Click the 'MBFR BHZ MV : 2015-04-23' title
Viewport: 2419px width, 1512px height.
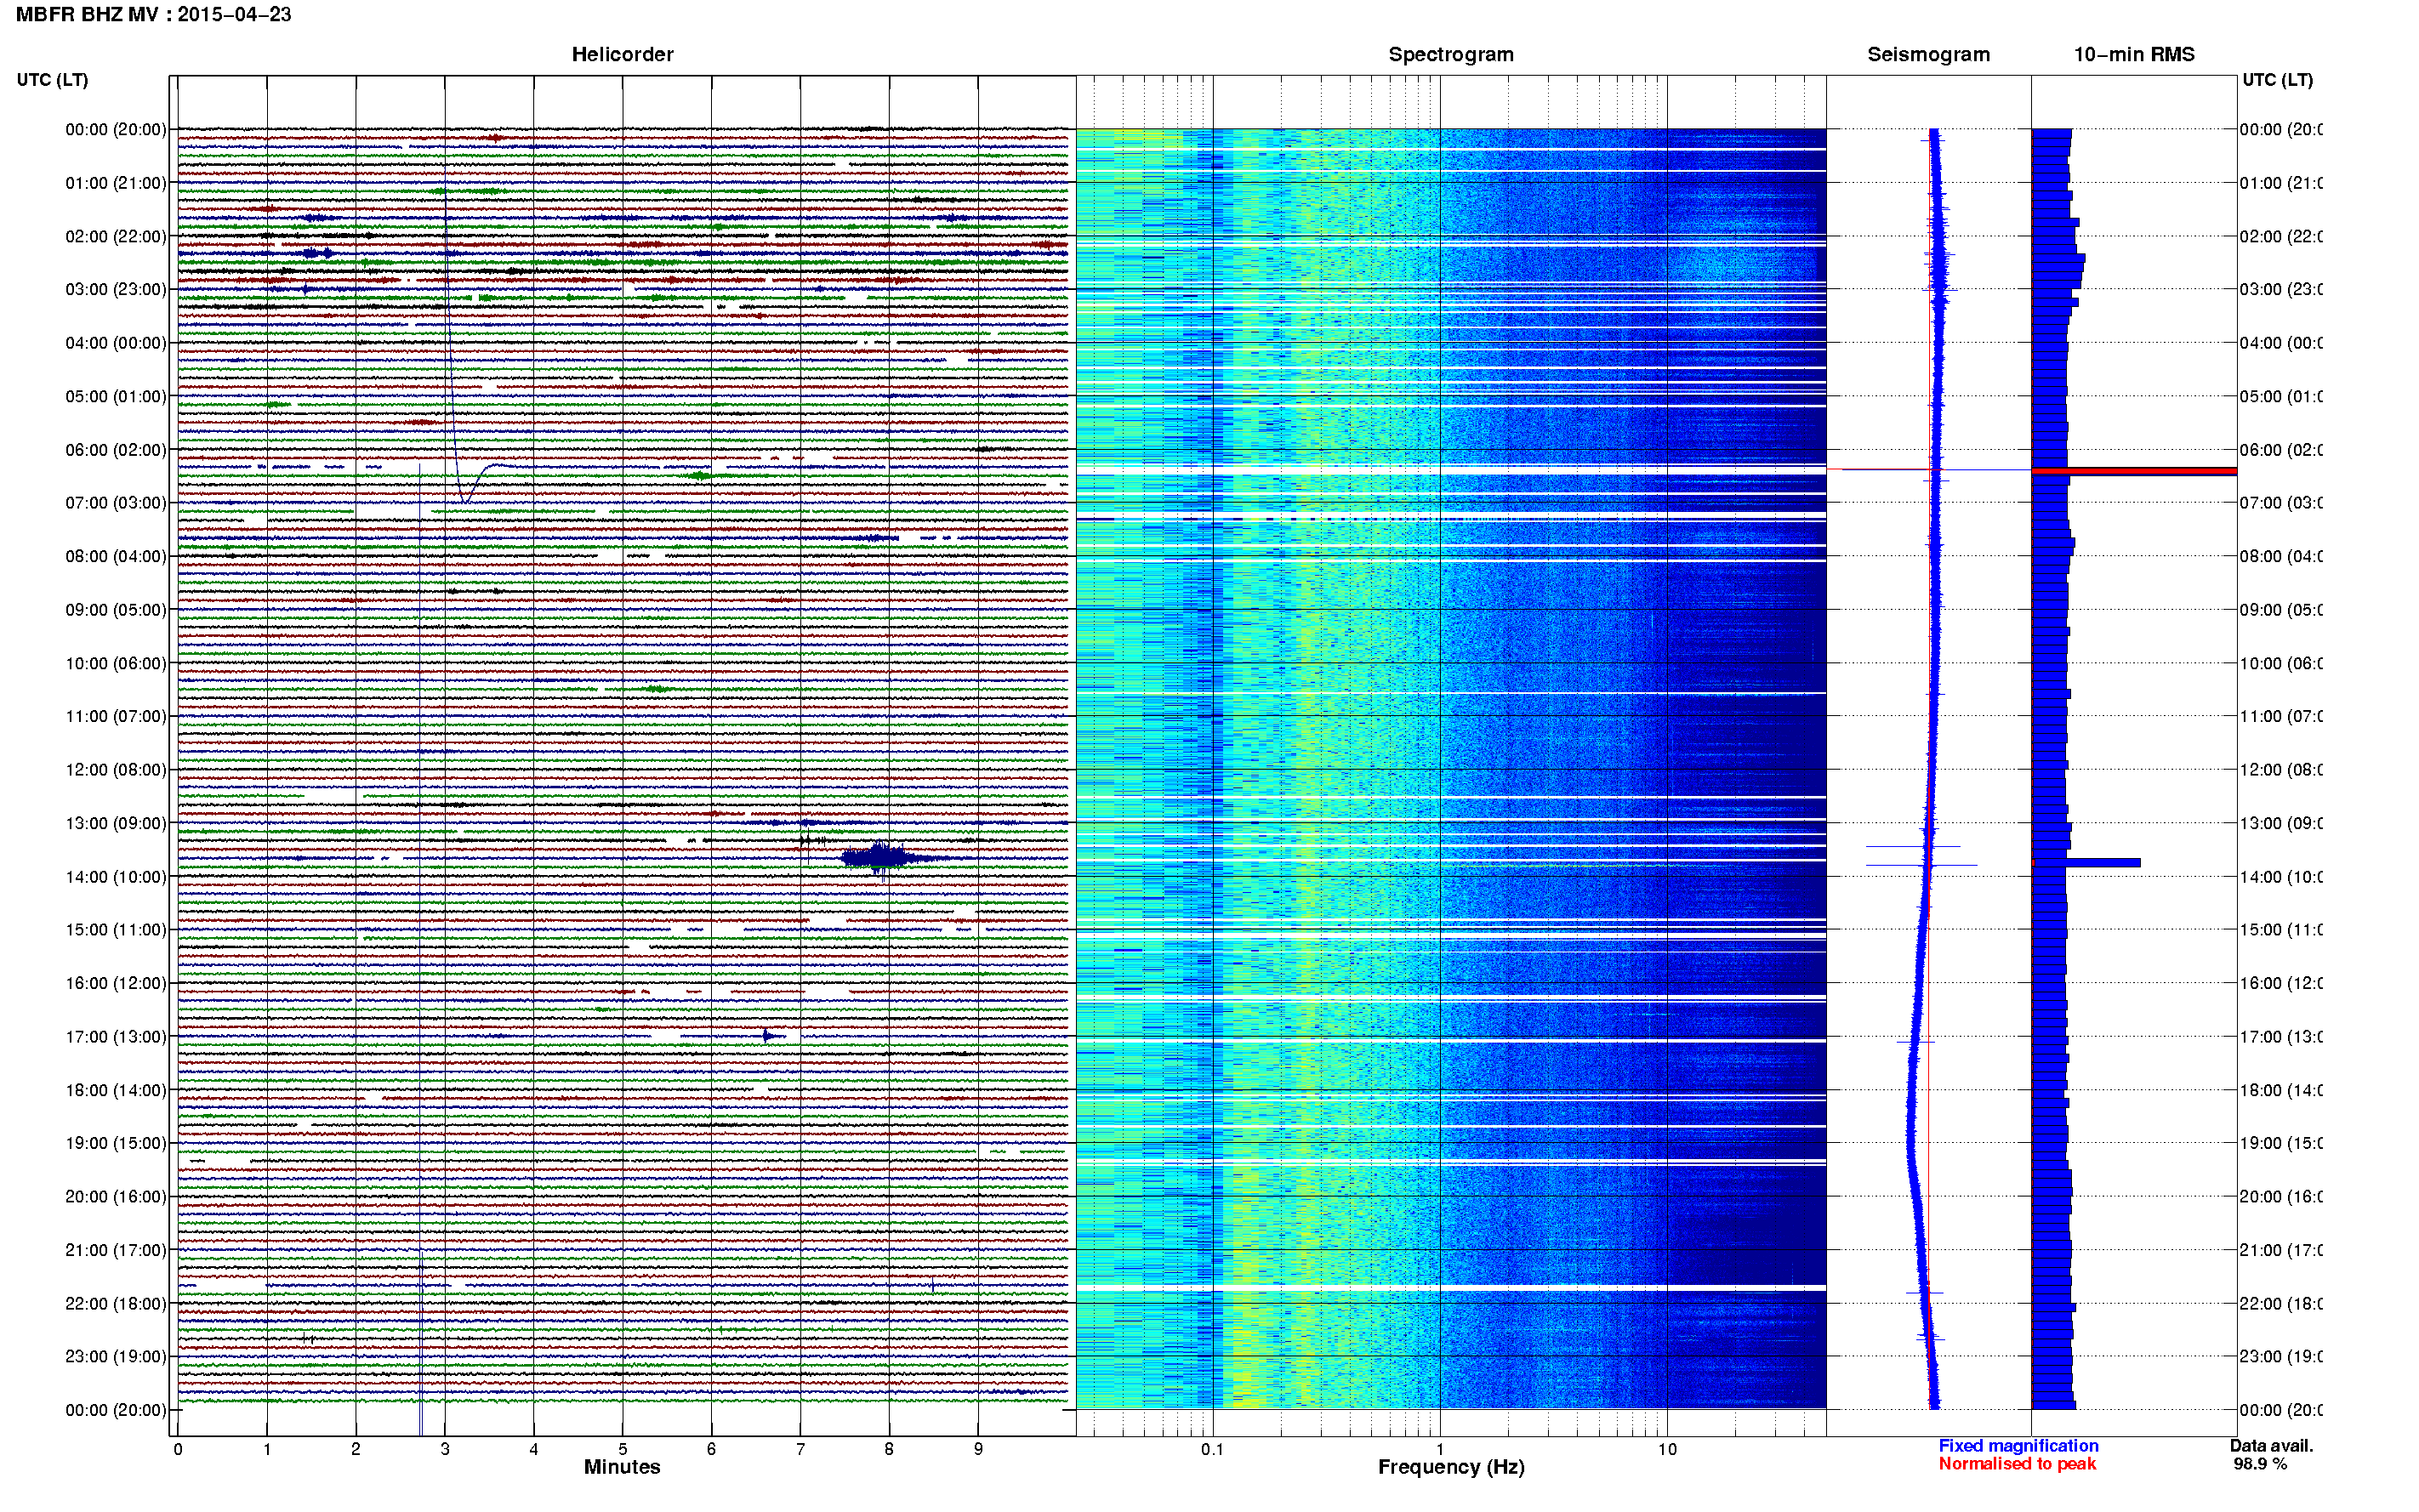click(154, 15)
